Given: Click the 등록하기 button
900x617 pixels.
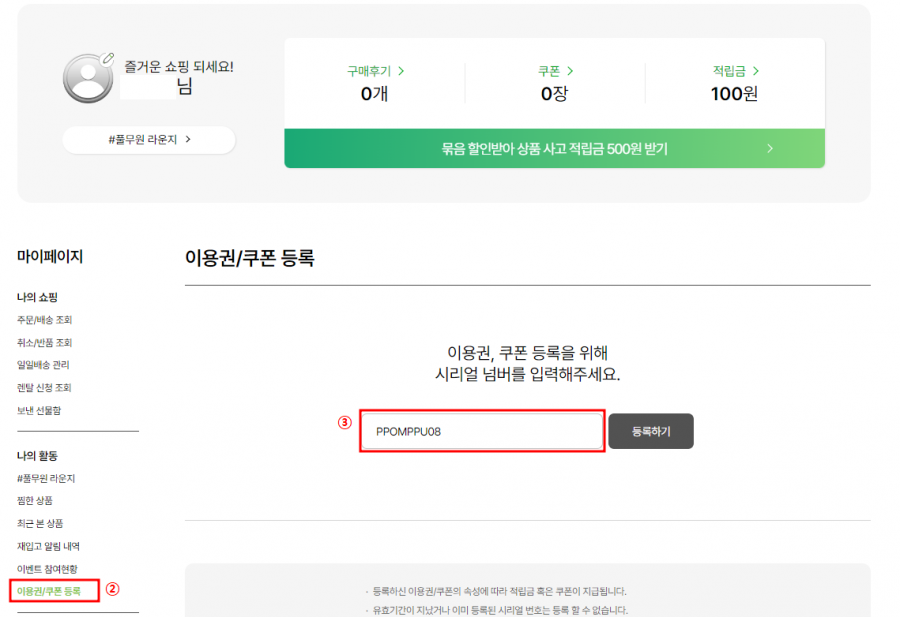Looking at the screenshot, I should pos(651,431).
